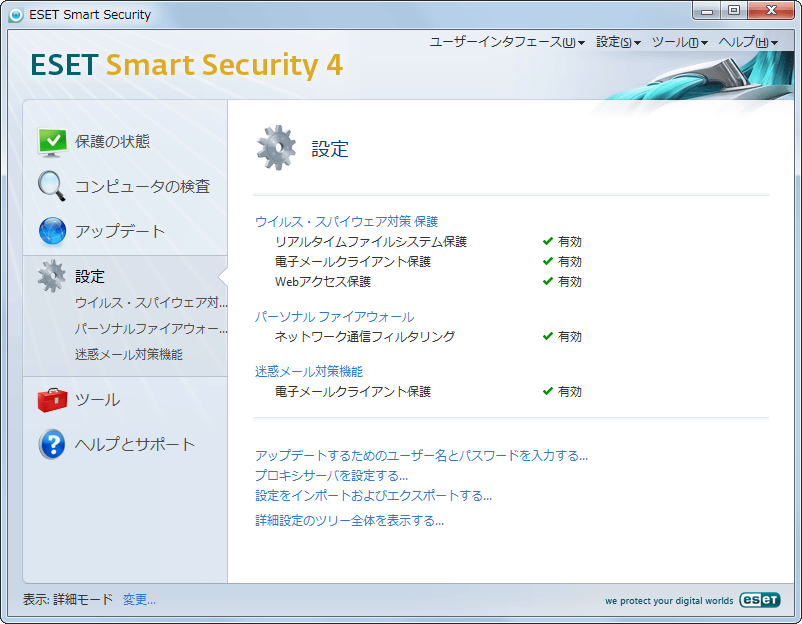Screen dimensions: 802x624
Task: Select 設定 in the sidebar
Action: coord(90,276)
